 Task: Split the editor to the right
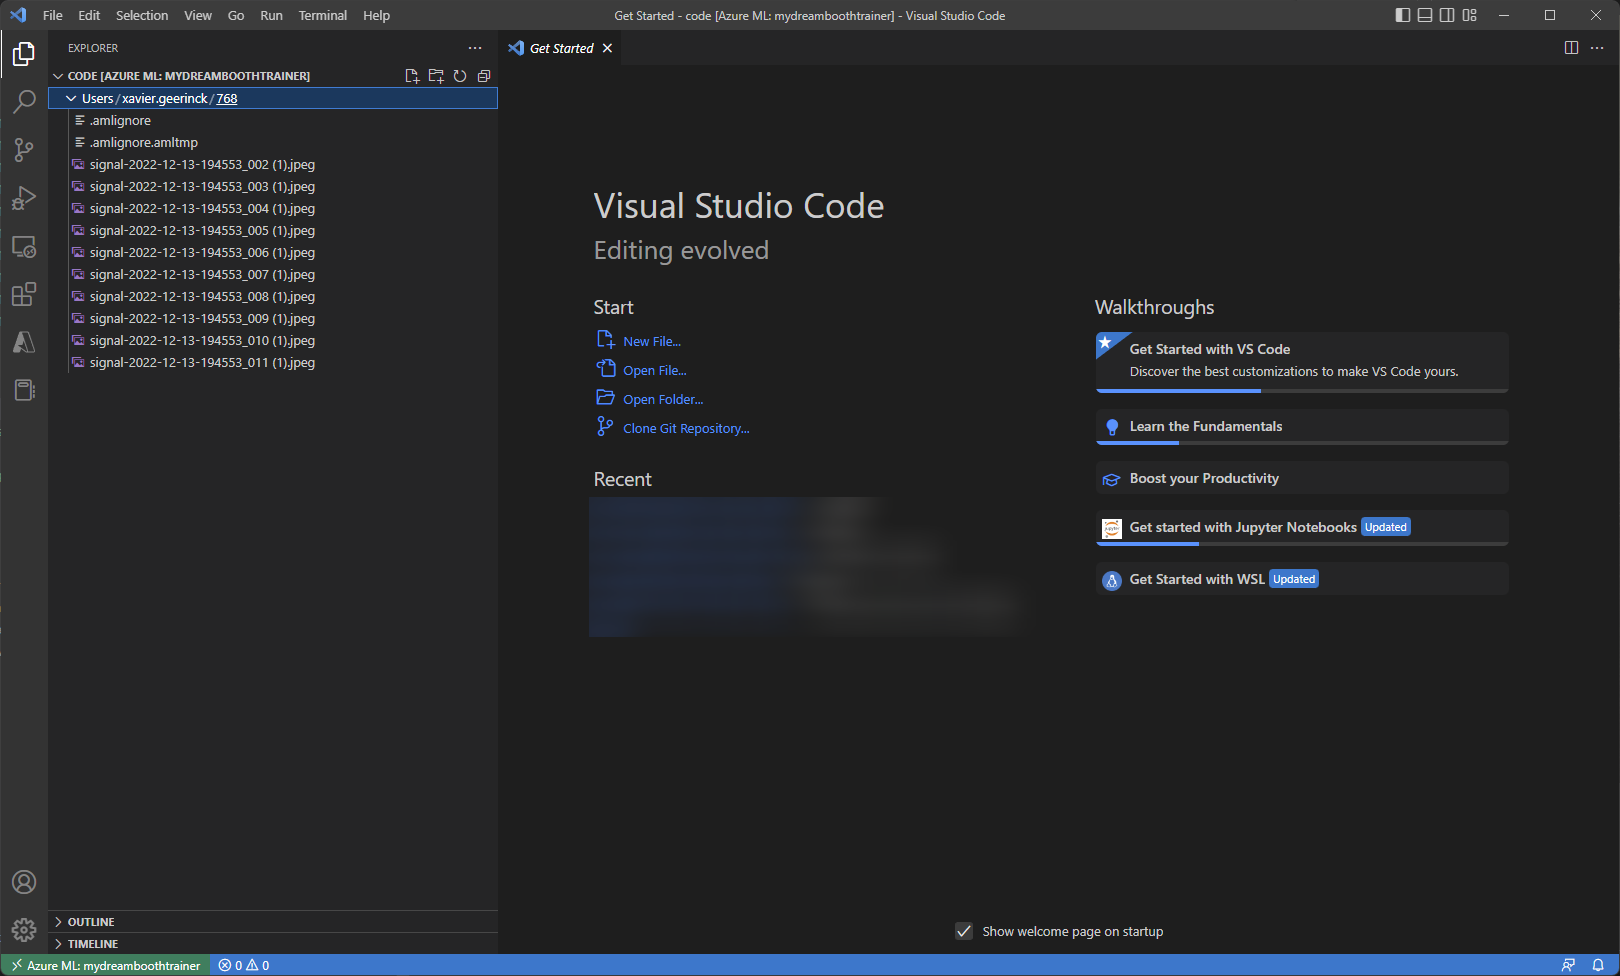pos(1571,48)
